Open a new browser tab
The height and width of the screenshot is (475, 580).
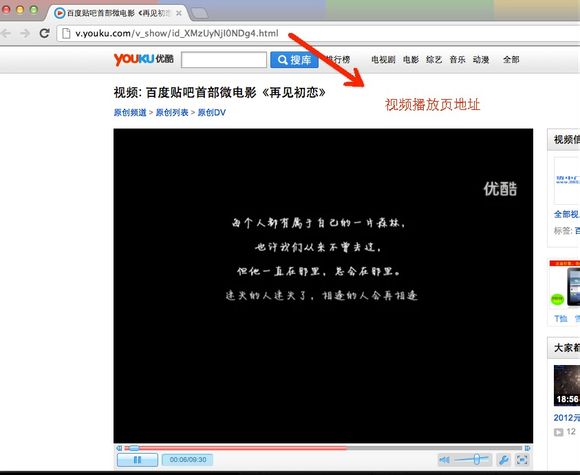[200, 13]
